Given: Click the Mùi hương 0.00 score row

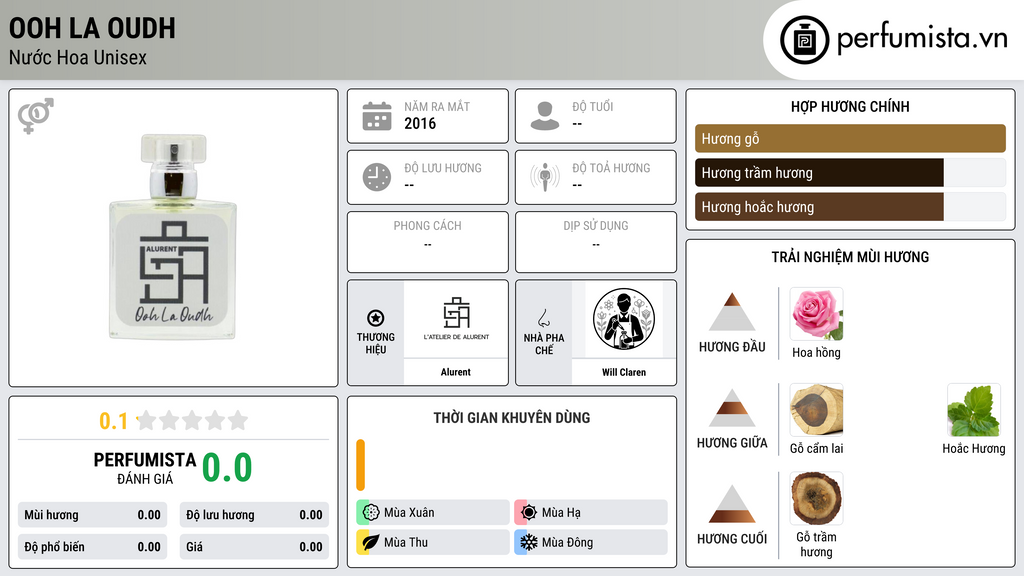Looking at the screenshot, I should (92, 515).
